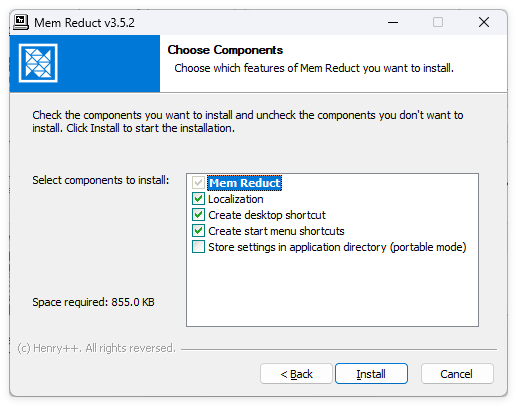Viewport: 517px width, 406px height.
Task: Click the Select components to install label
Action: point(101,180)
